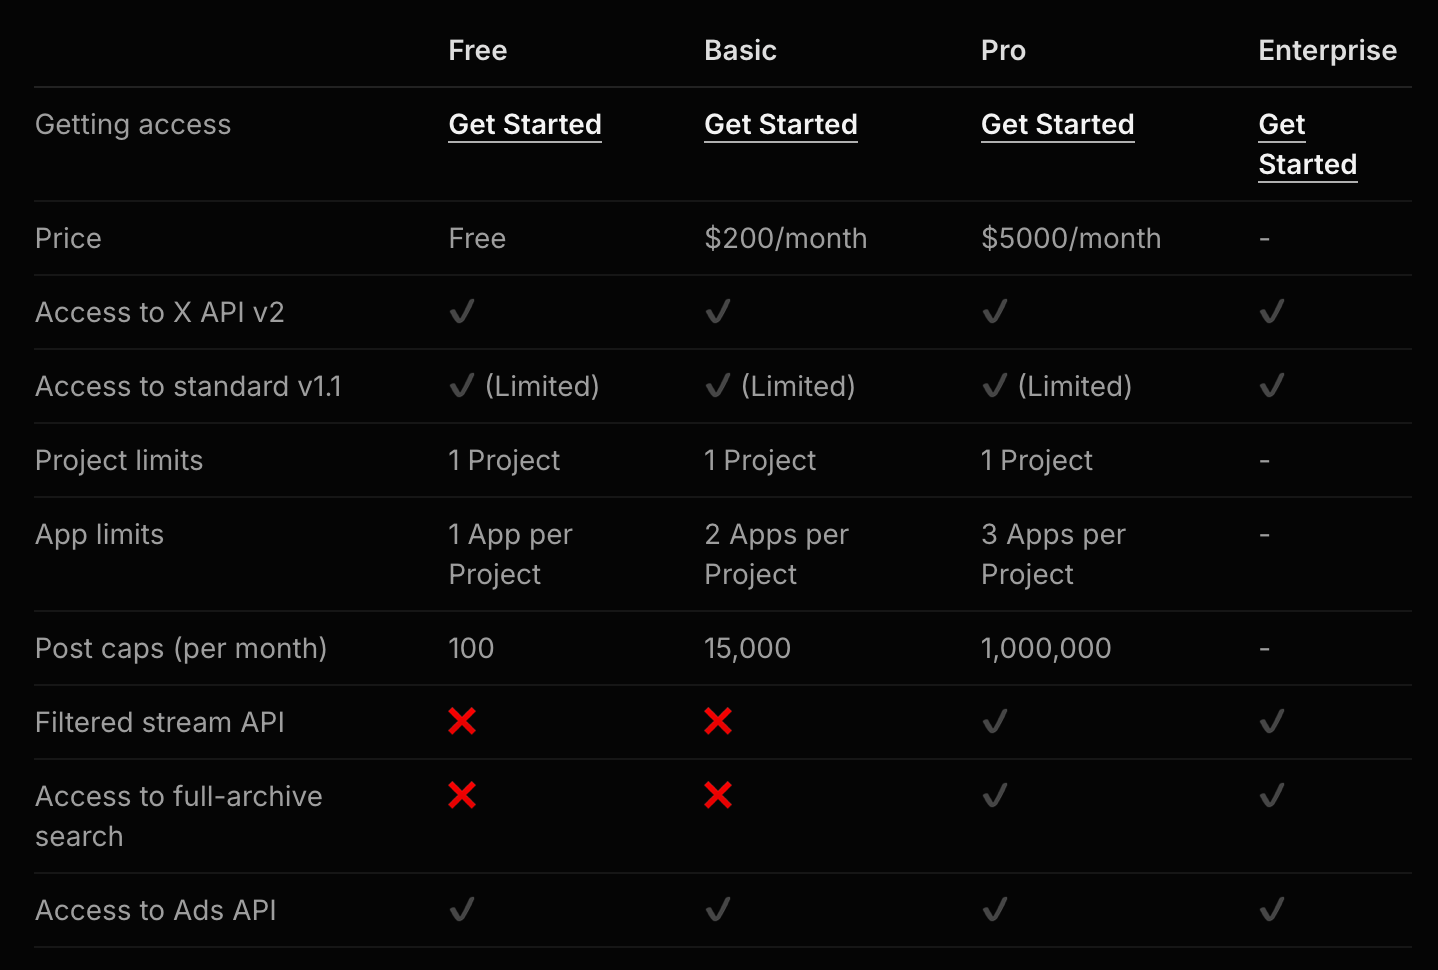Click the Limited checkmark in the Pro column
This screenshot has width=1438, height=970.
[x=994, y=385]
